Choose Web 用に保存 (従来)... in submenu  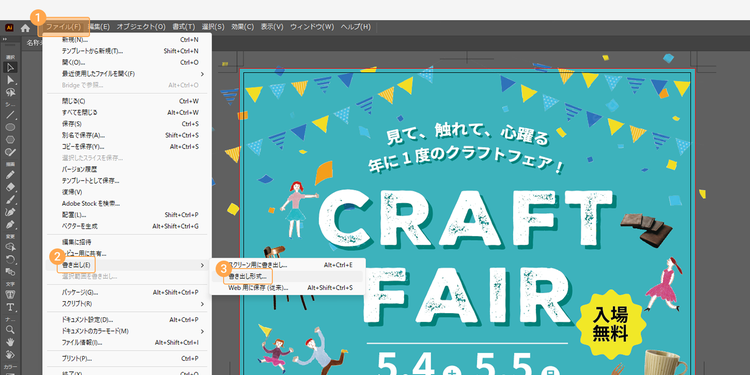287,287
